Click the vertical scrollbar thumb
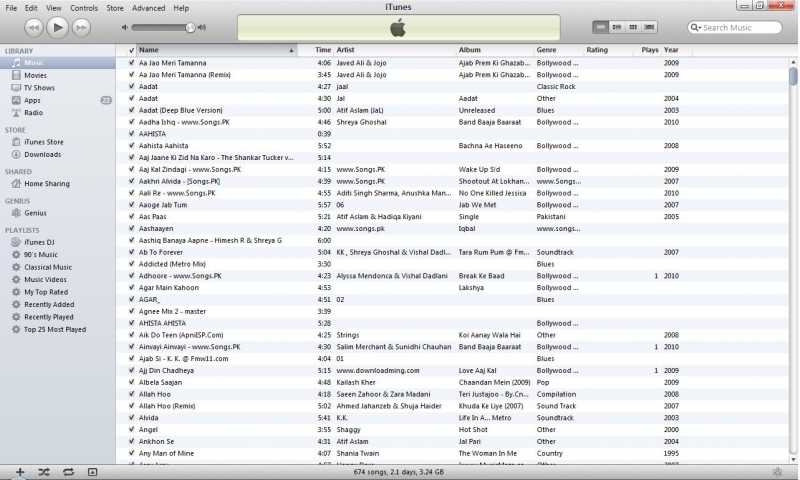800x480 pixels. (x=793, y=75)
